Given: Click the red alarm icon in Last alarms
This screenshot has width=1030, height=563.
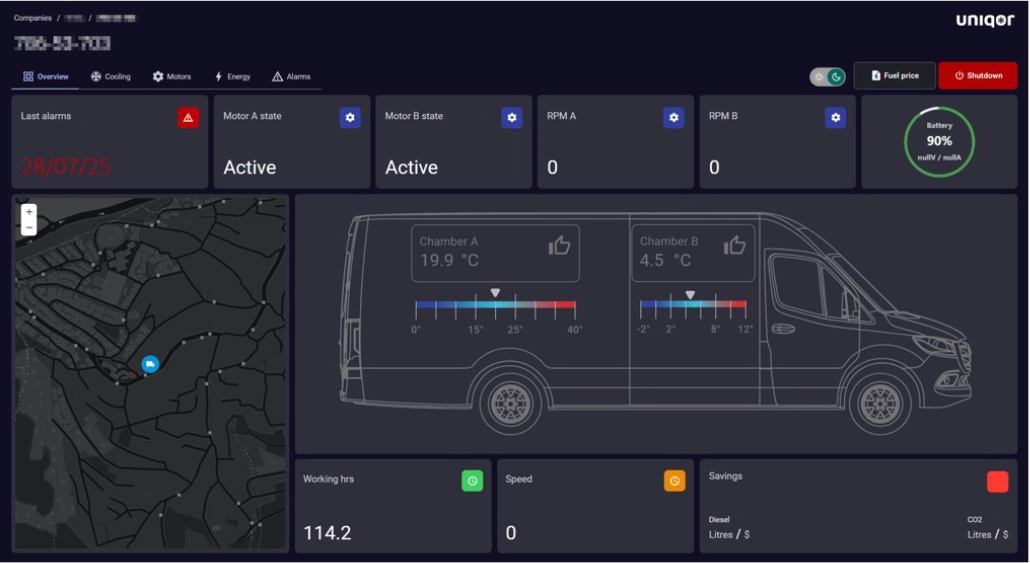Looking at the screenshot, I should pos(188,118).
